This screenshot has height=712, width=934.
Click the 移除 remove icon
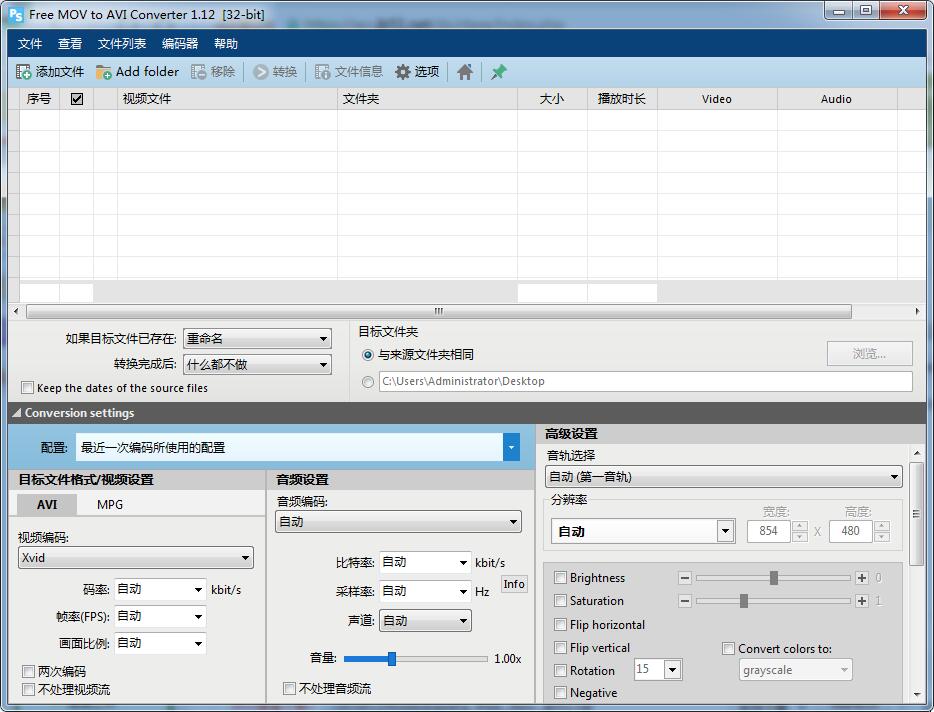[x=198, y=72]
